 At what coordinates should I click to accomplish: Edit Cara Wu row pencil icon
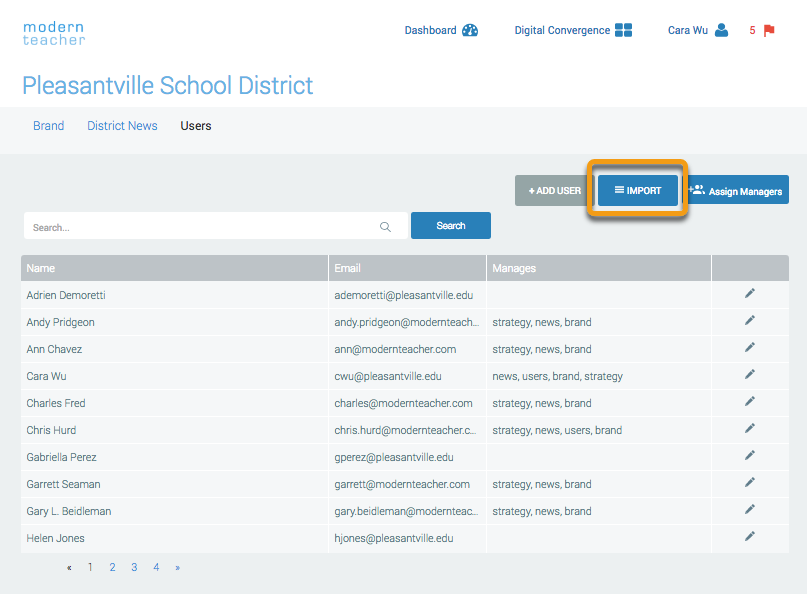click(x=750, y=374)
